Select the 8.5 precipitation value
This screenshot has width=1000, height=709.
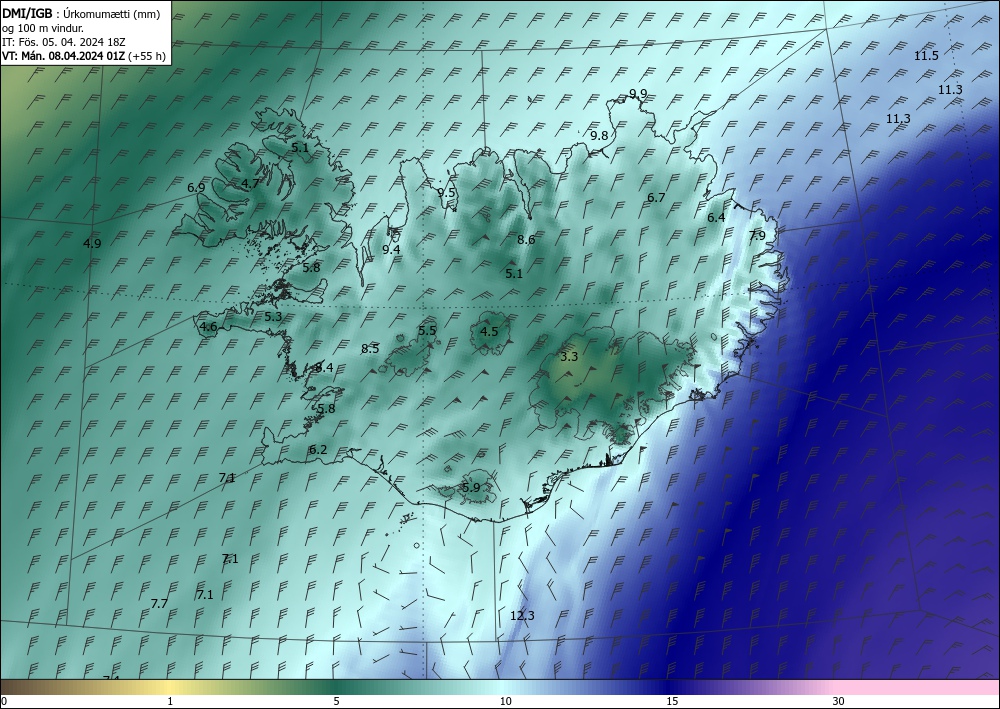click(370, 349)
